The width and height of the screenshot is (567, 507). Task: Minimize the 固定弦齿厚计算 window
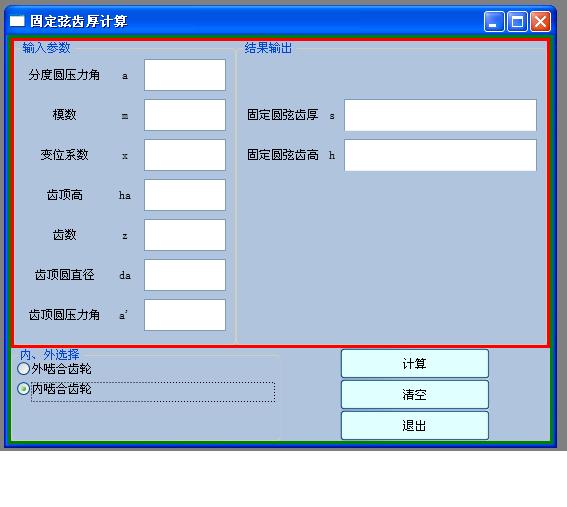[x=494, y=21]
